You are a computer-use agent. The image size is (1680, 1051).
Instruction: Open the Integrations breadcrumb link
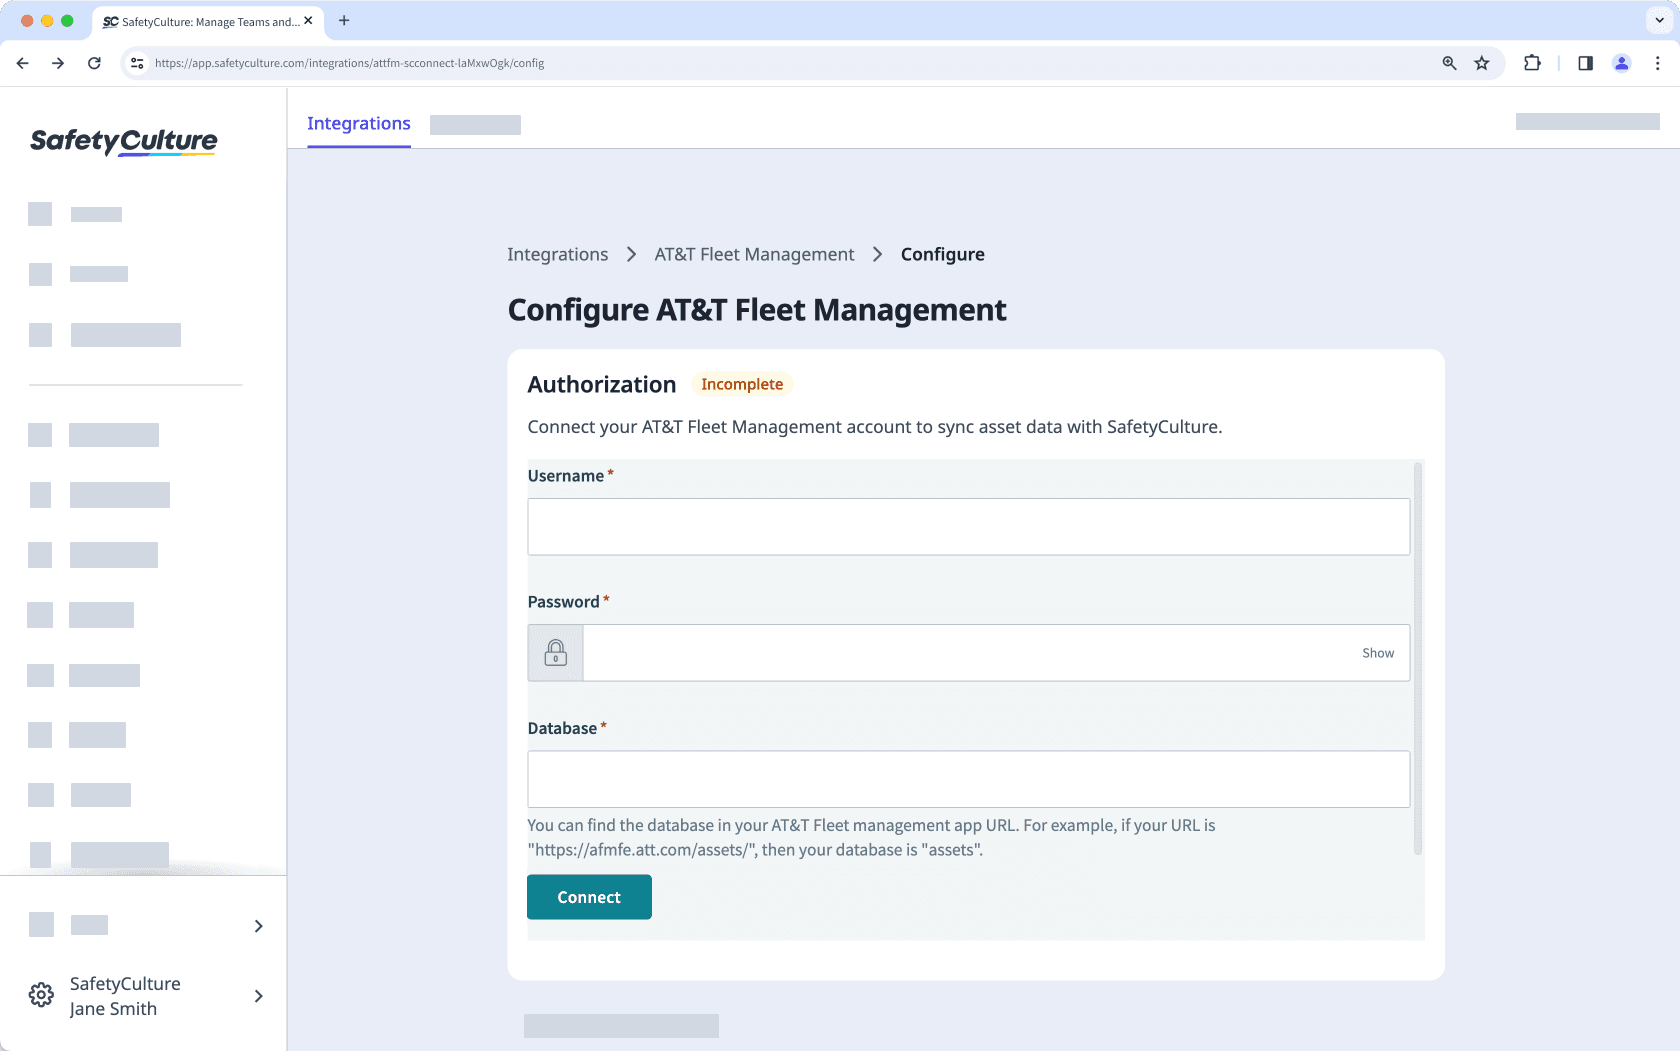coord(557,254)
